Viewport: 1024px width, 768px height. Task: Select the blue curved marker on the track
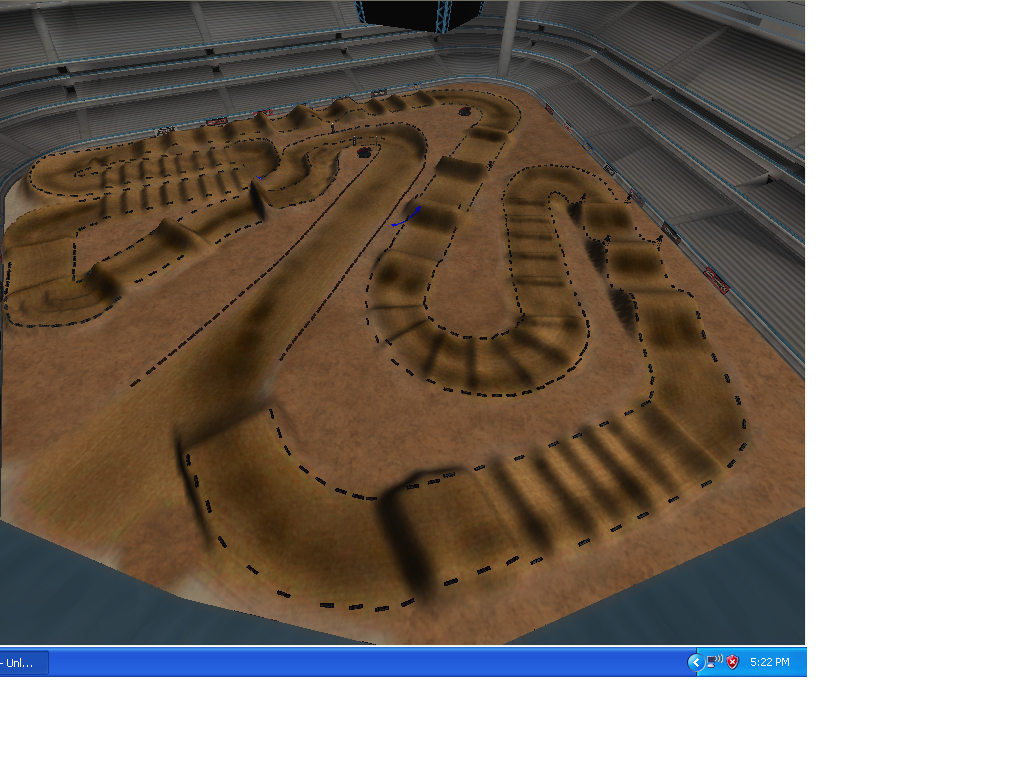(405, 215)
